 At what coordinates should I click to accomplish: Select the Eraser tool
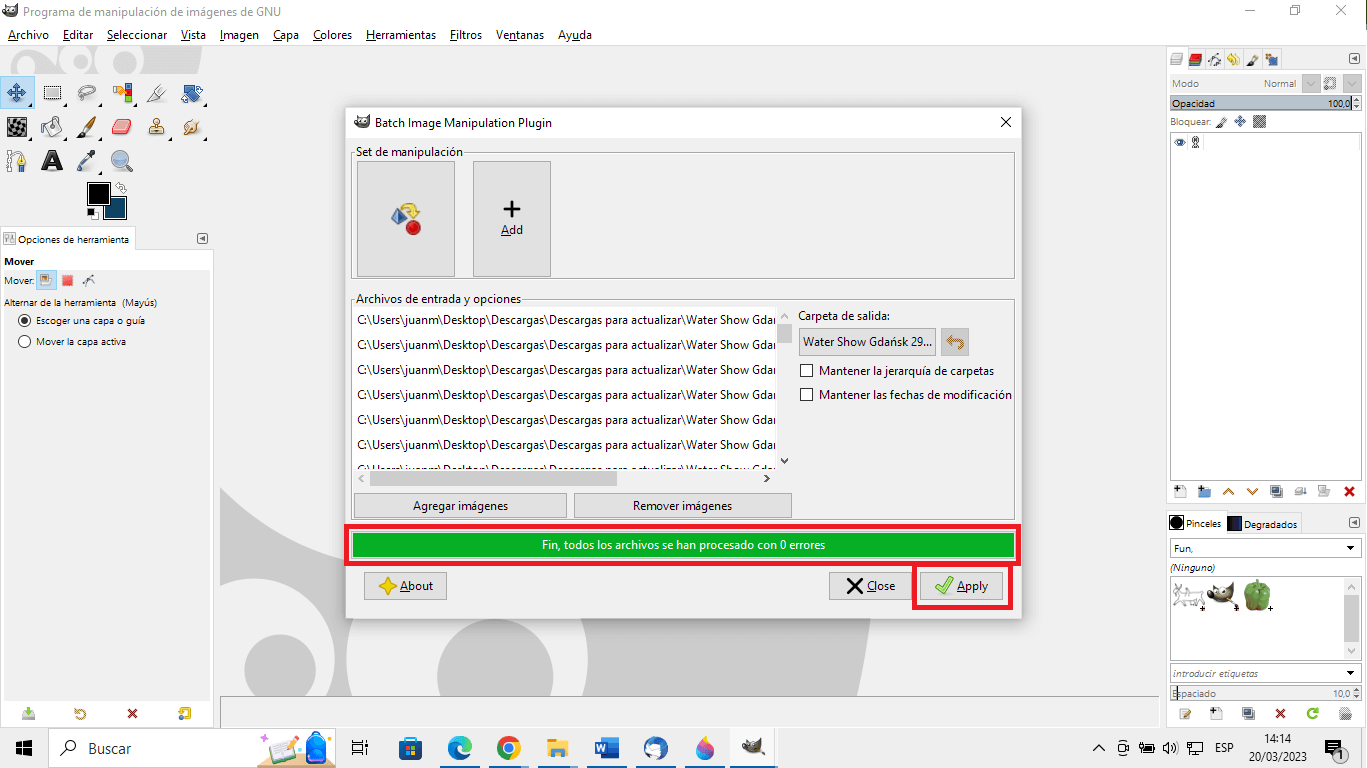coord(122,127)
